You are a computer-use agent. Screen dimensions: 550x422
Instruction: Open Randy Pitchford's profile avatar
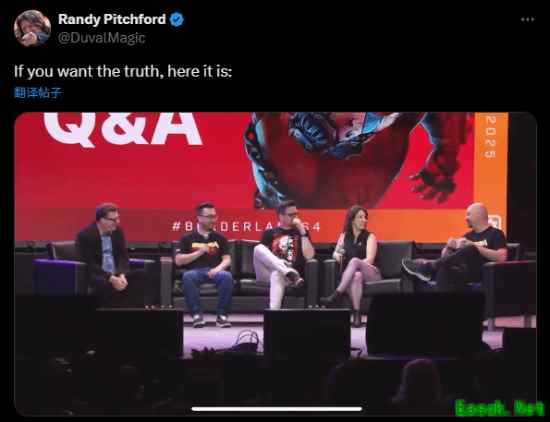coord(32,28)
